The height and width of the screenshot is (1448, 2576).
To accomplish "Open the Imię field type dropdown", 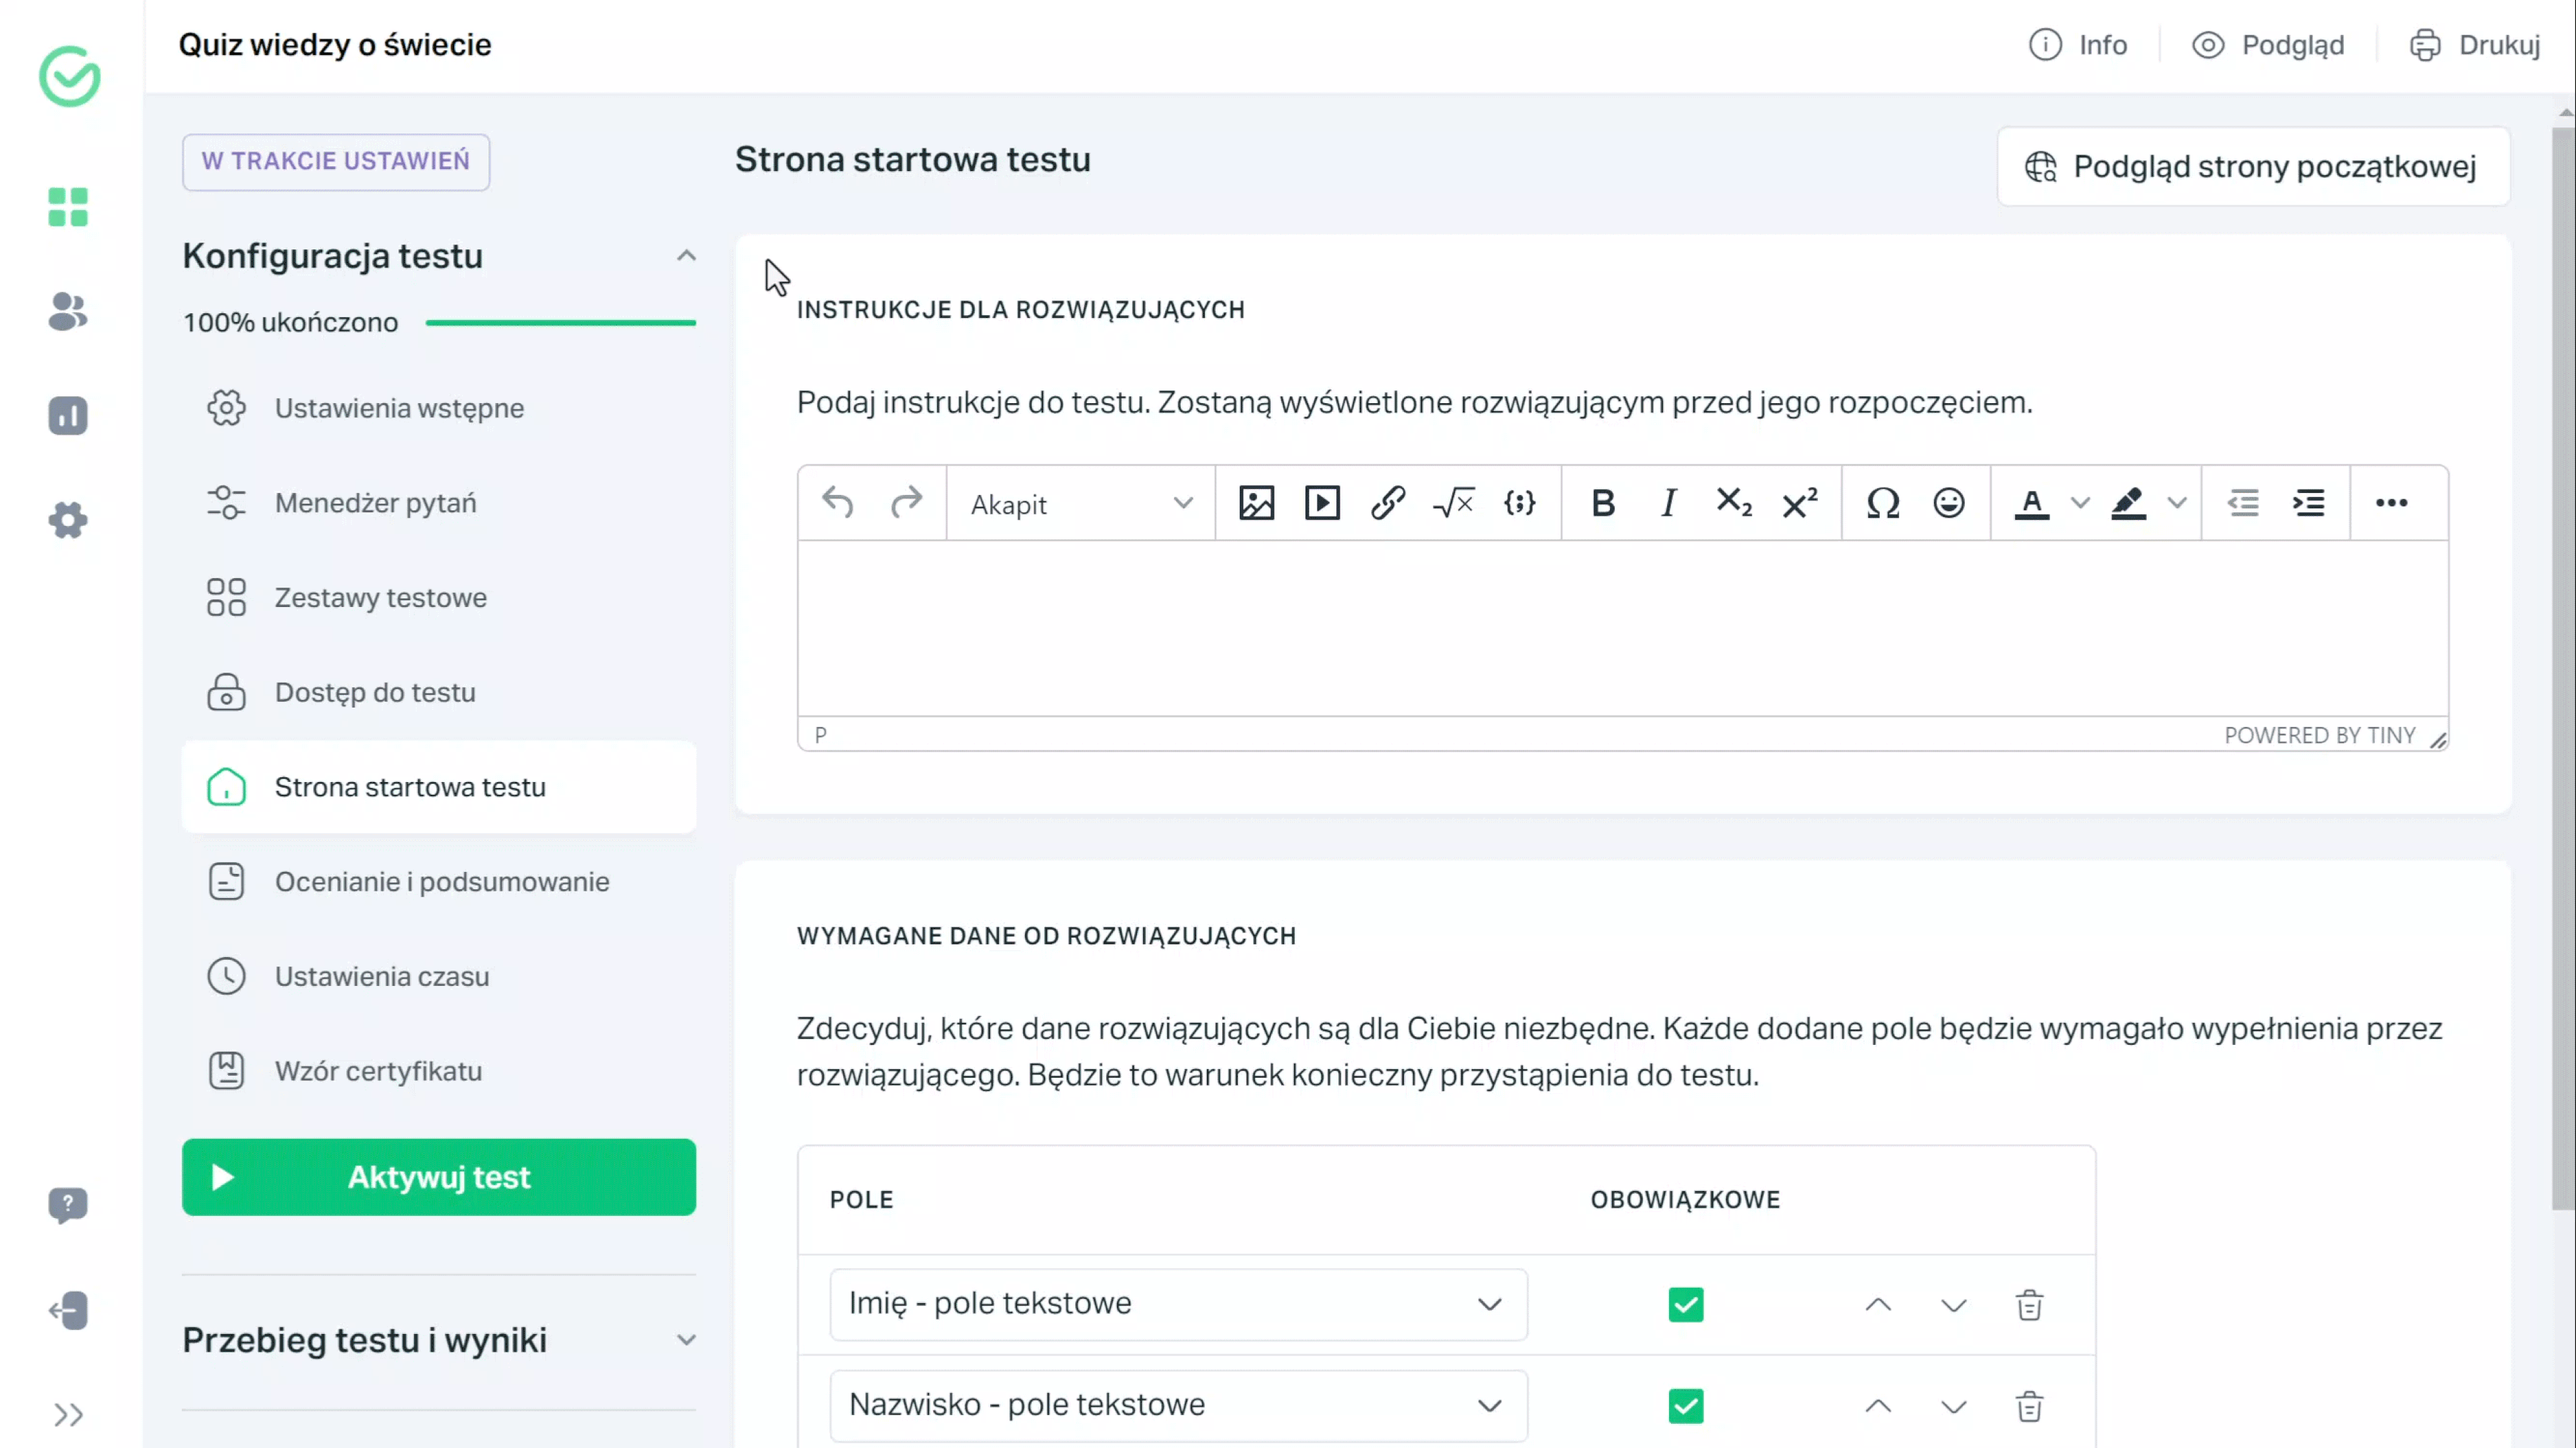I will tap(1490, 1304).
